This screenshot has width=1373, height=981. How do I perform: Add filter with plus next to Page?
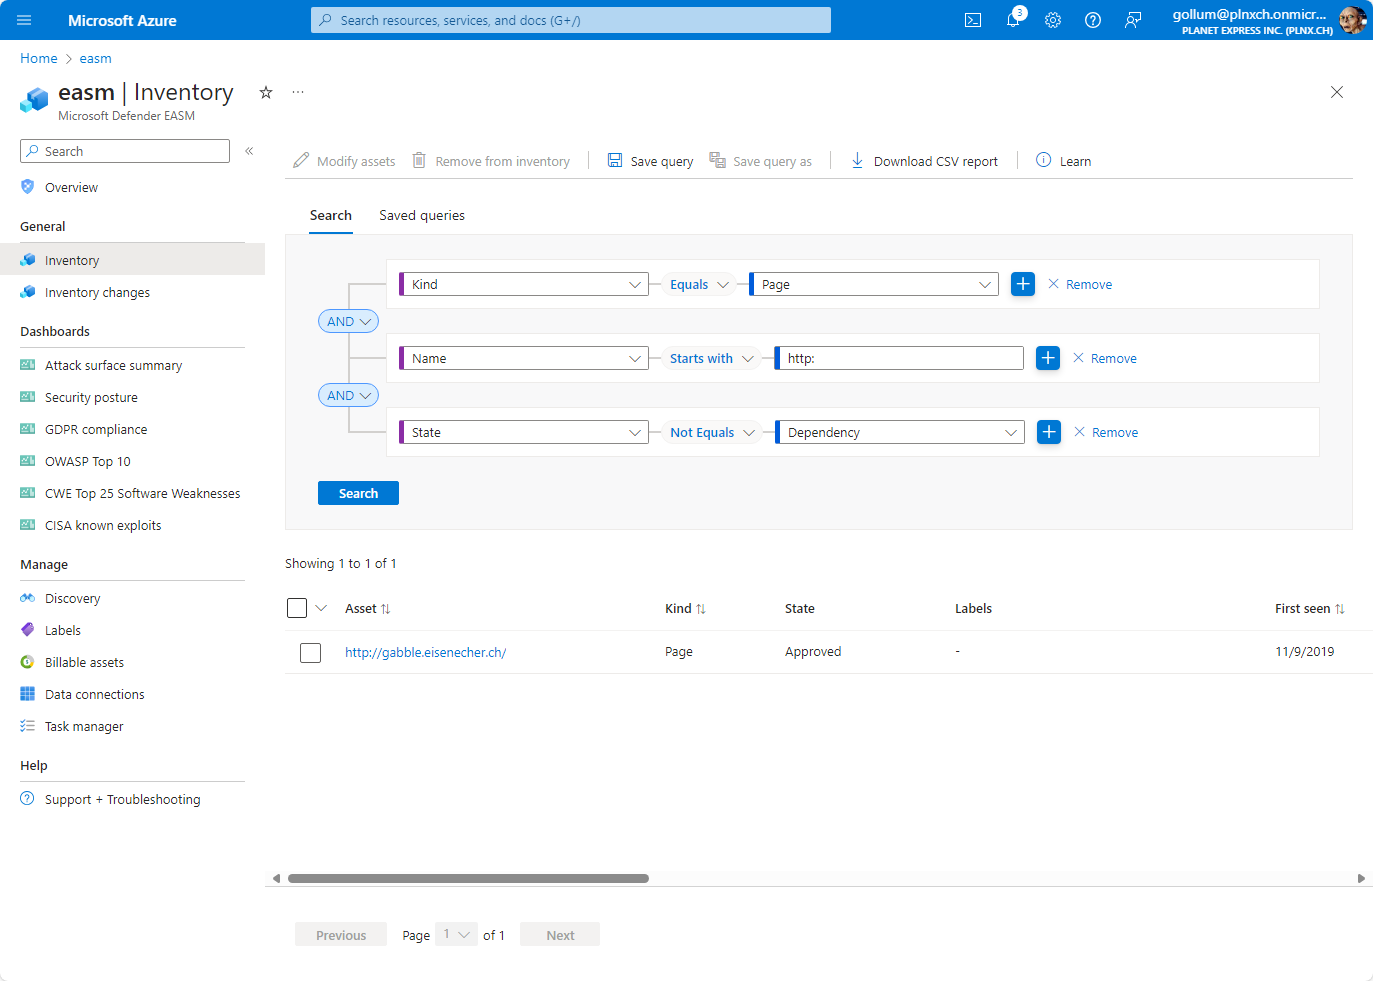(1023, 284)
